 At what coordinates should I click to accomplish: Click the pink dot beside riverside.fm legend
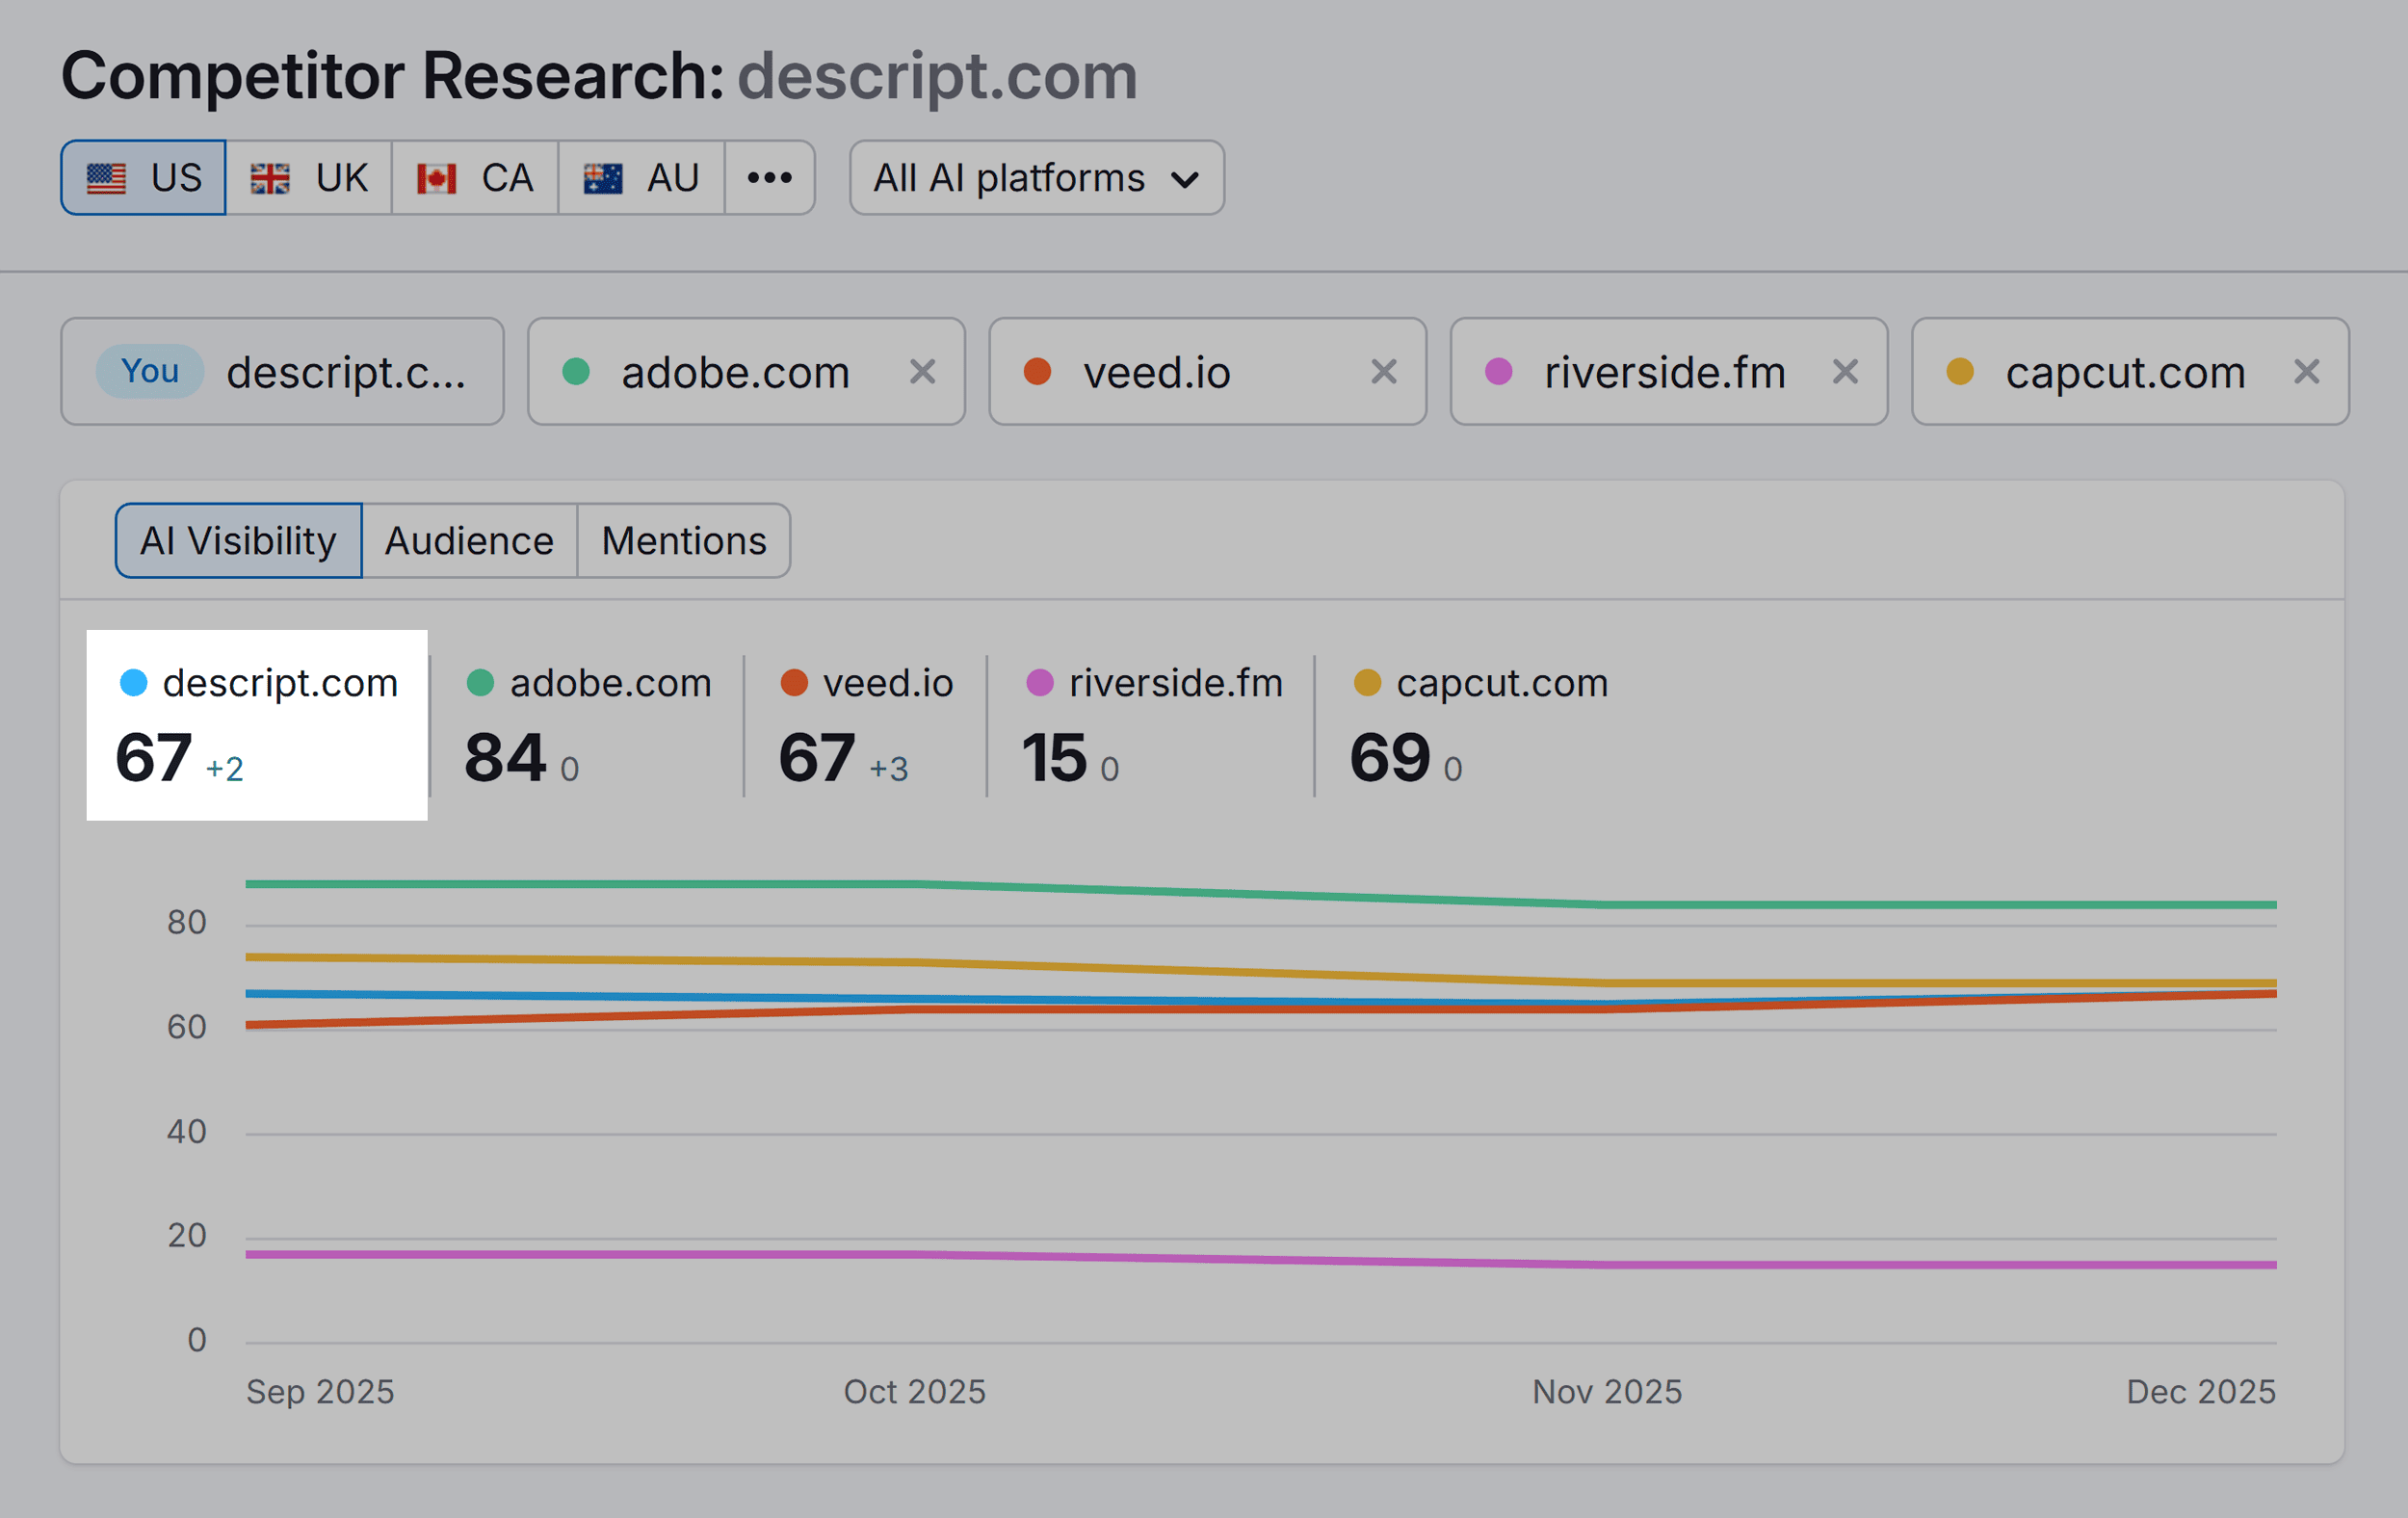point(1040,682)
